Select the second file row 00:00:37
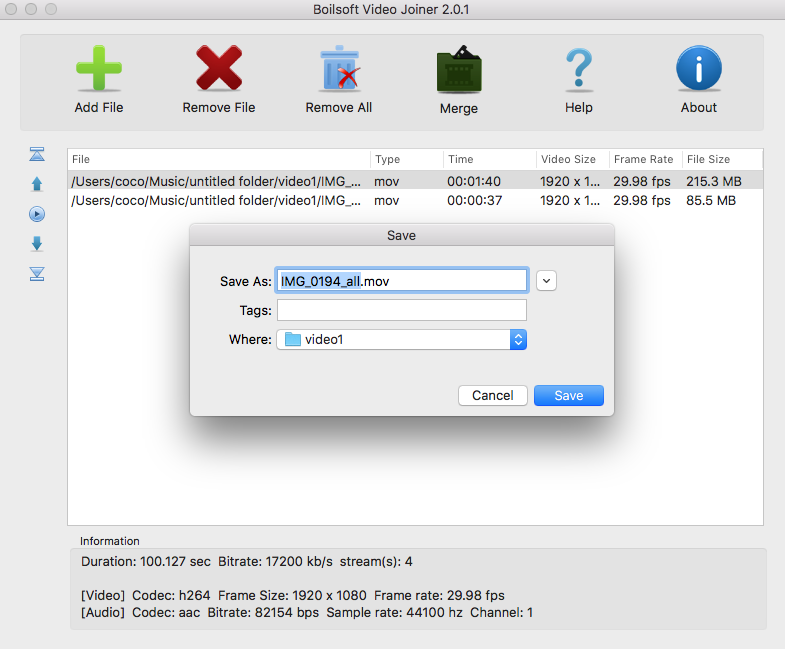This screenshot has width=785, height=649. click(415, 200)
